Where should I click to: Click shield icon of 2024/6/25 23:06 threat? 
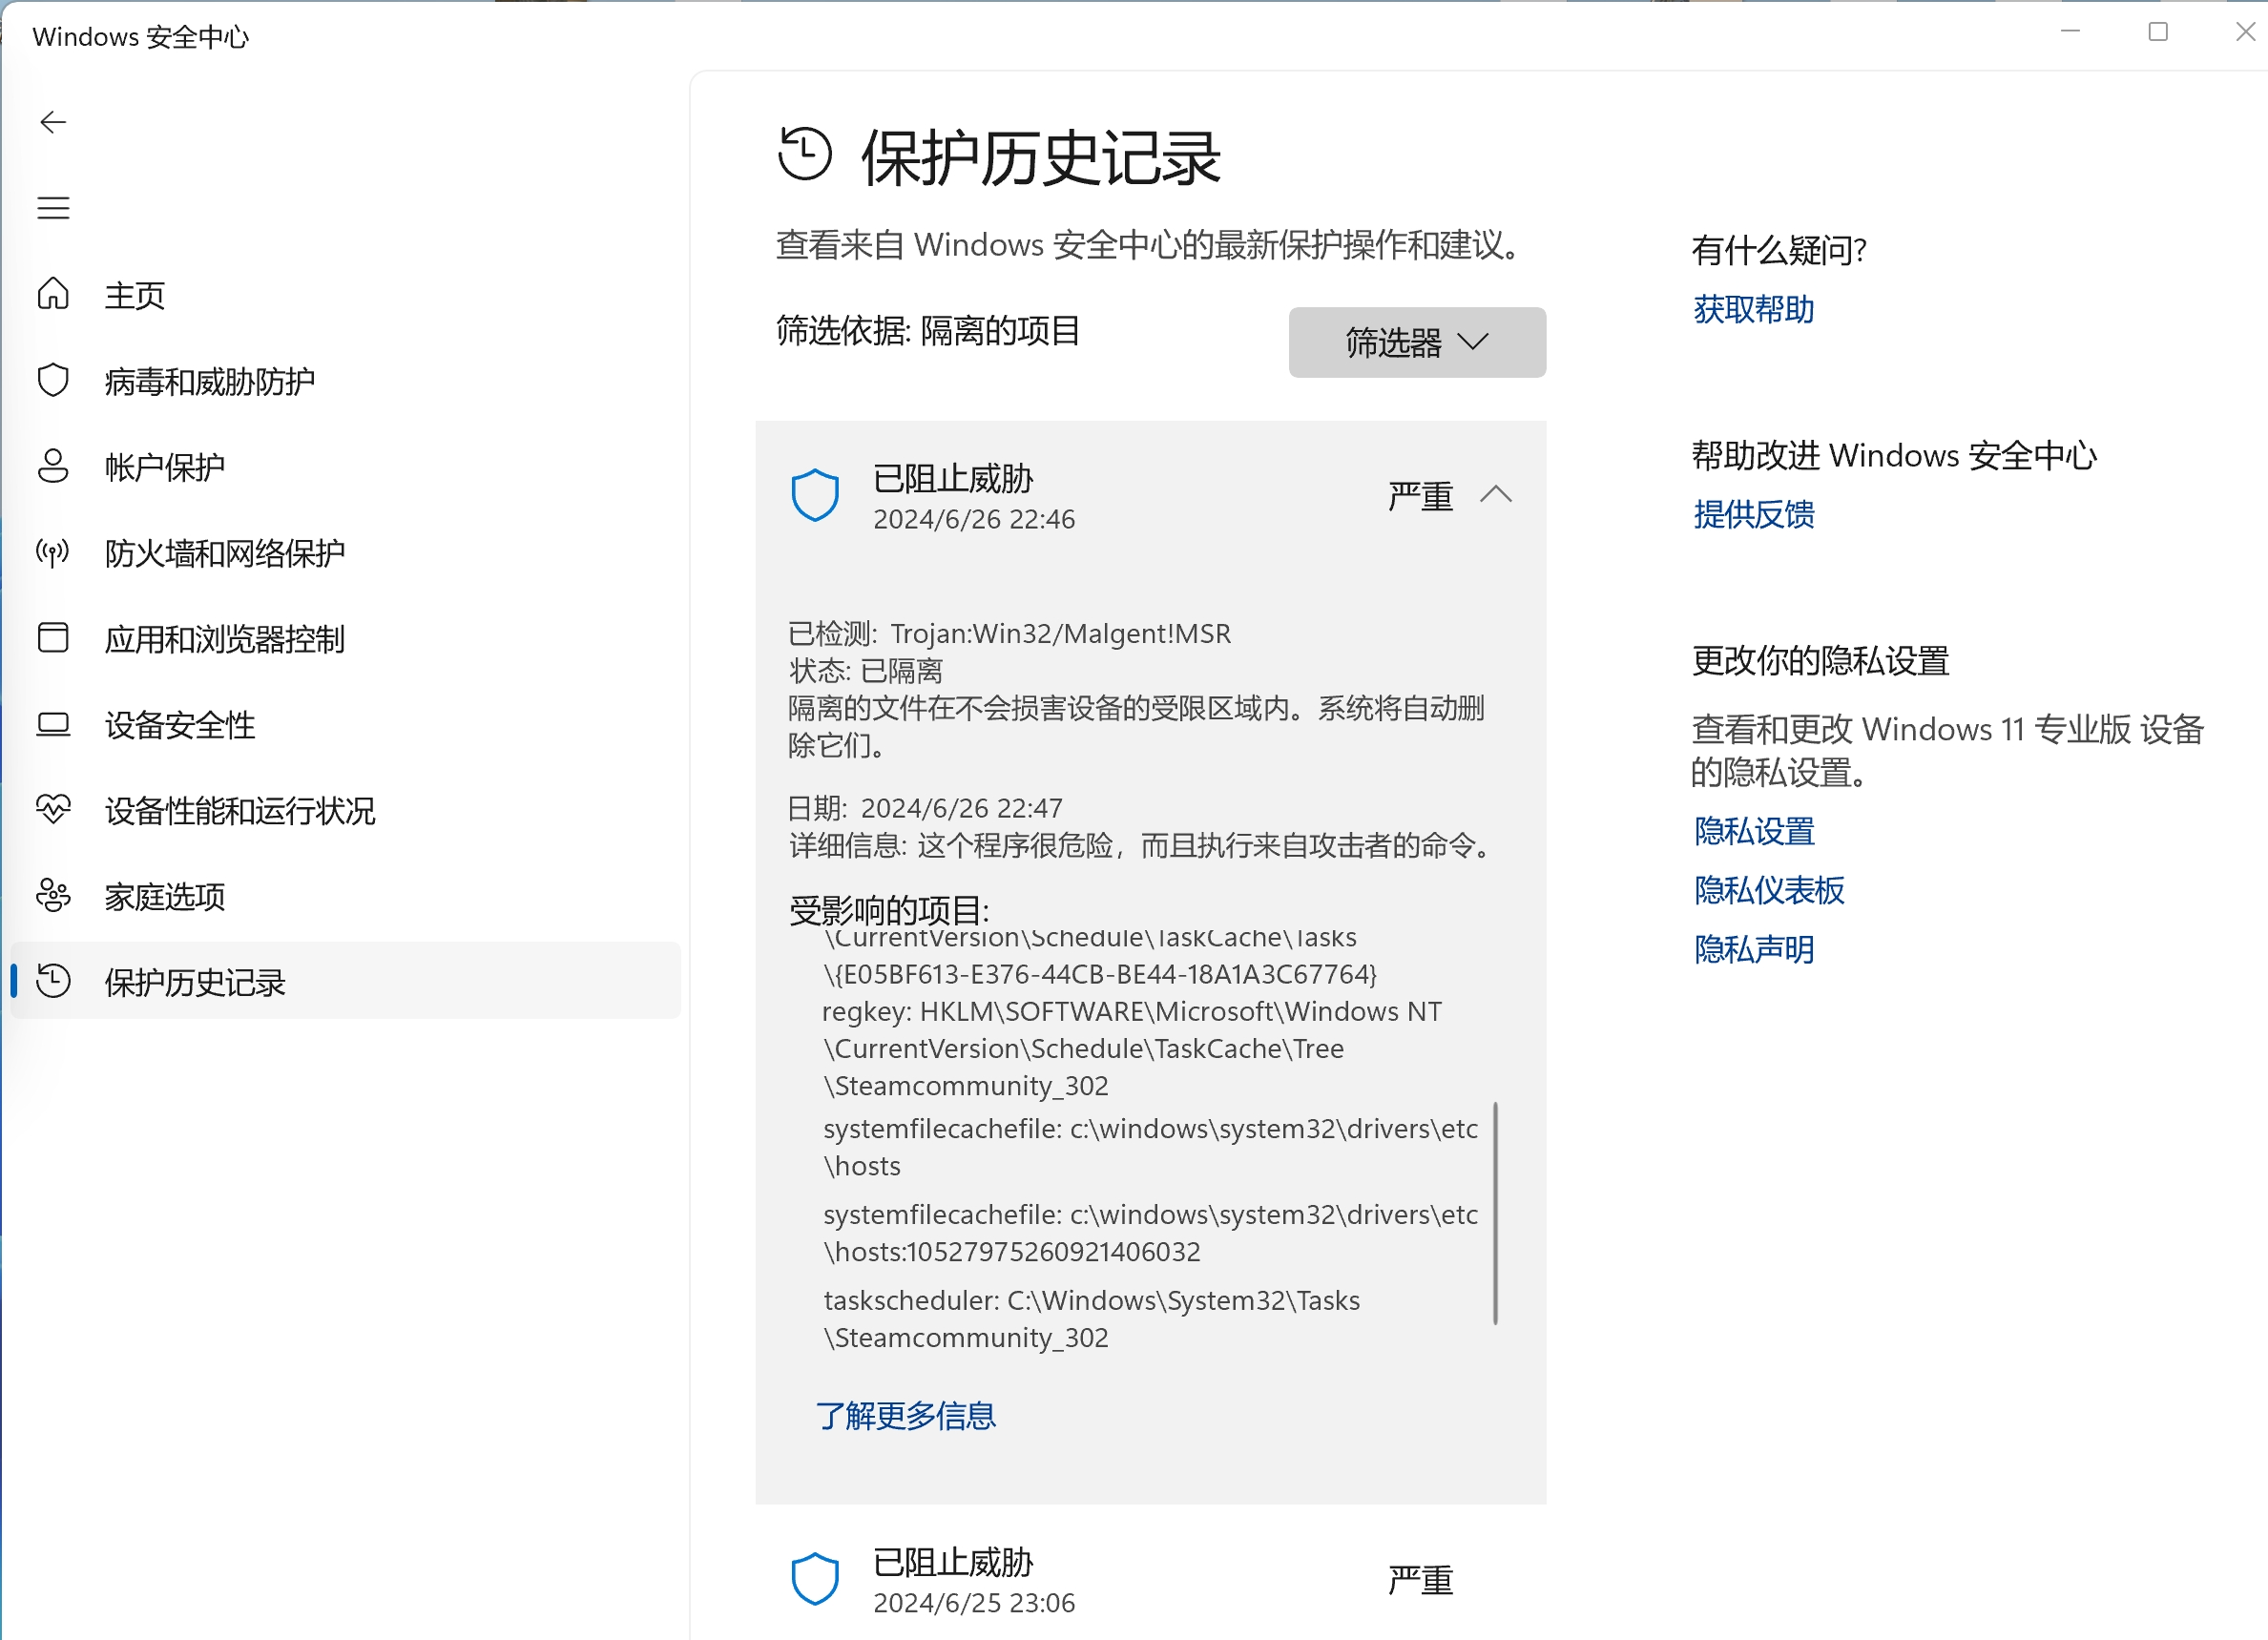(x=815, y=1579)
